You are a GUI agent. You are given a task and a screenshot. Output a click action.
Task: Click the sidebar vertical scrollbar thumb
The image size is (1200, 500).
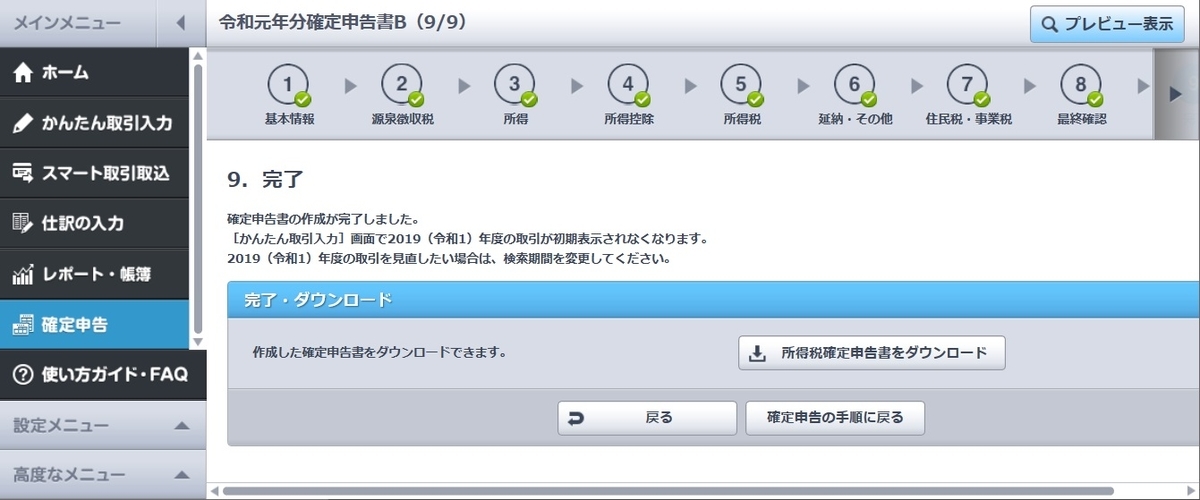point(198,197)
